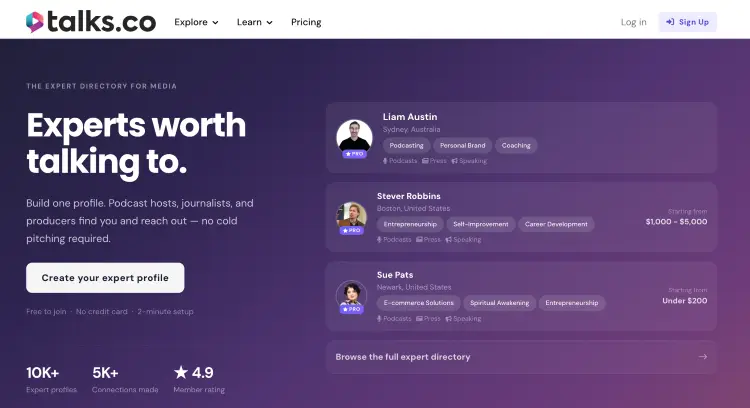750x408 pixels.
Task: Click the Create your expert profile button
Action: [105, 278]
